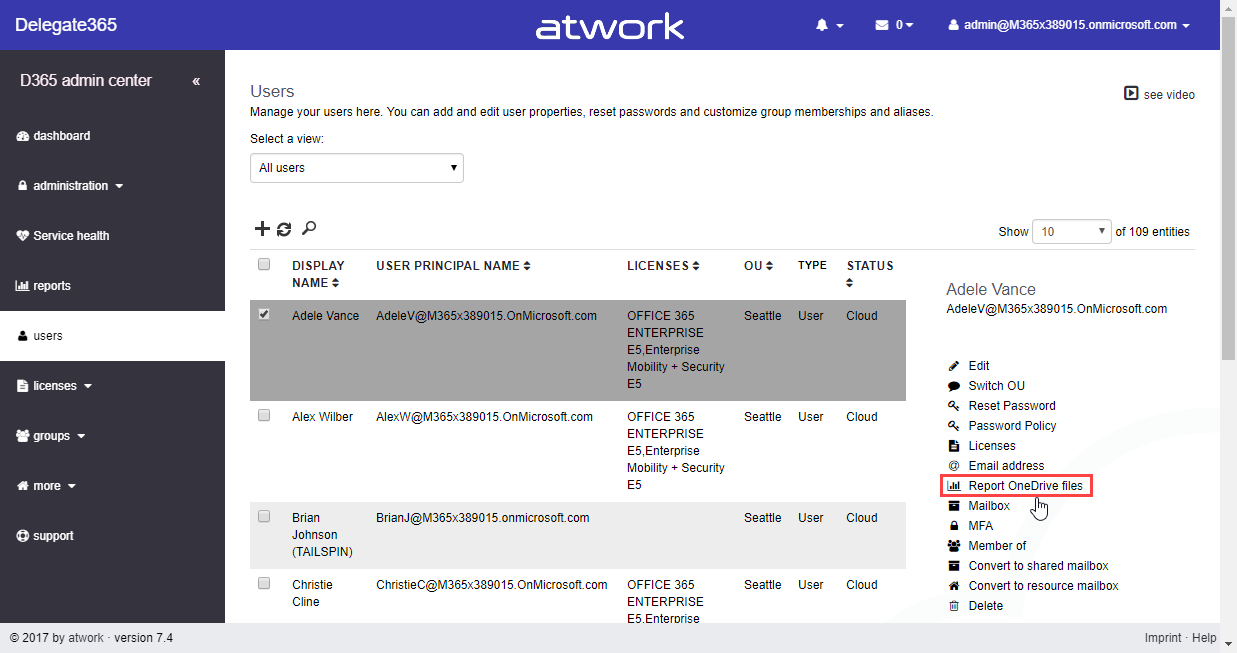
Task: Click the Email address @ icon
Action: [x=953, y=466]
